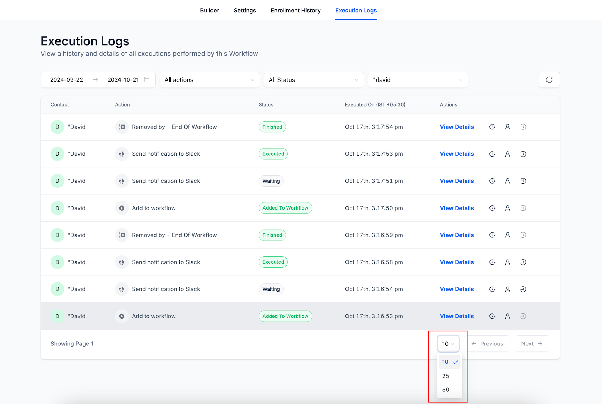This screenshot has width=602, height=404.
Task: Click the first Finished status badge
Action: [272, 127]
